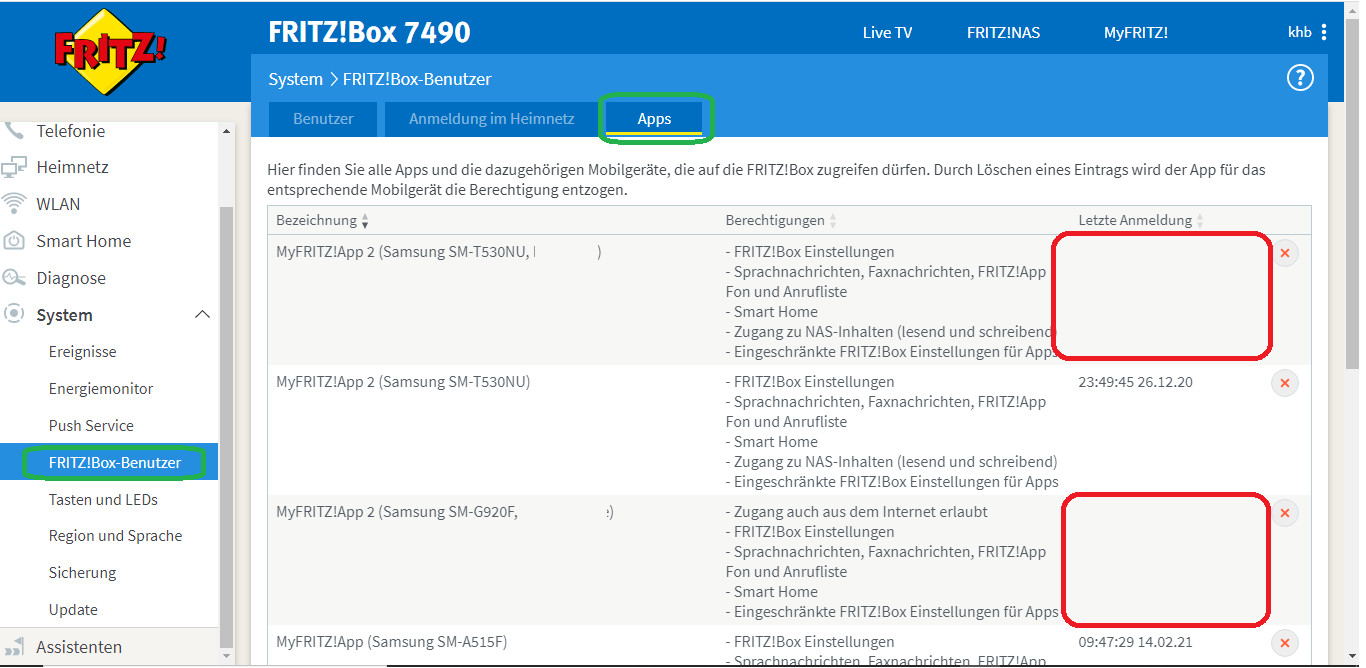Viewport: 1366px width, 668px height.
Task: Click the Heimnetz network icon
Action: point(14,167)
